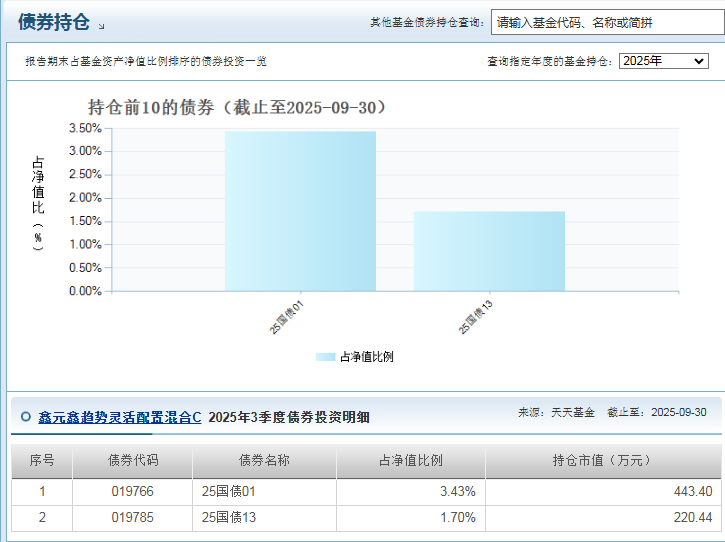
Task: Focus the fund code search input field
Action: [x=608, y=22]
